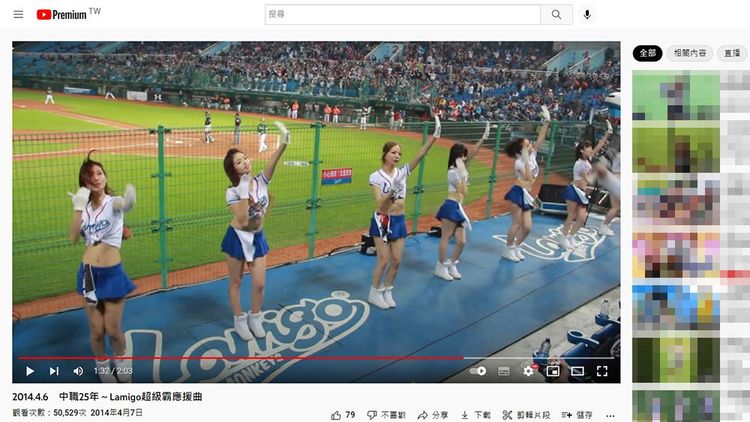Click the 1:32 / 2:03 time display
The image size is (750, 422).
tap(113, 371)
